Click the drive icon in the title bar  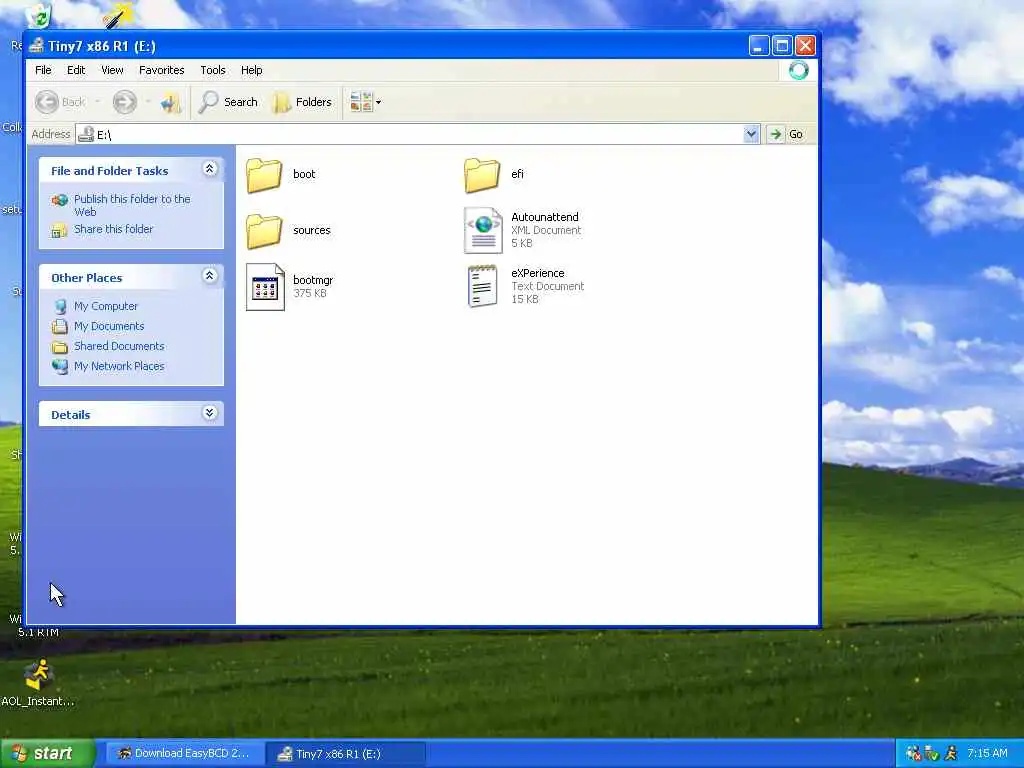point(37,46)
